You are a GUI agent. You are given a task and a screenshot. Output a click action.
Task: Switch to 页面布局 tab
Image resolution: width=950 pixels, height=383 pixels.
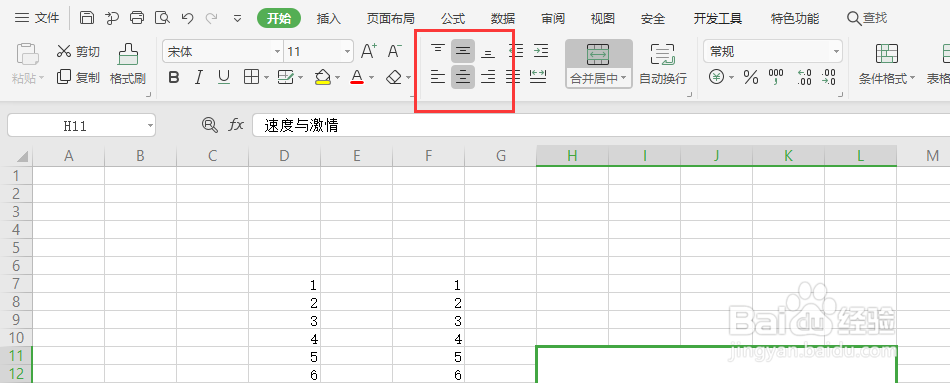point(390,19)
